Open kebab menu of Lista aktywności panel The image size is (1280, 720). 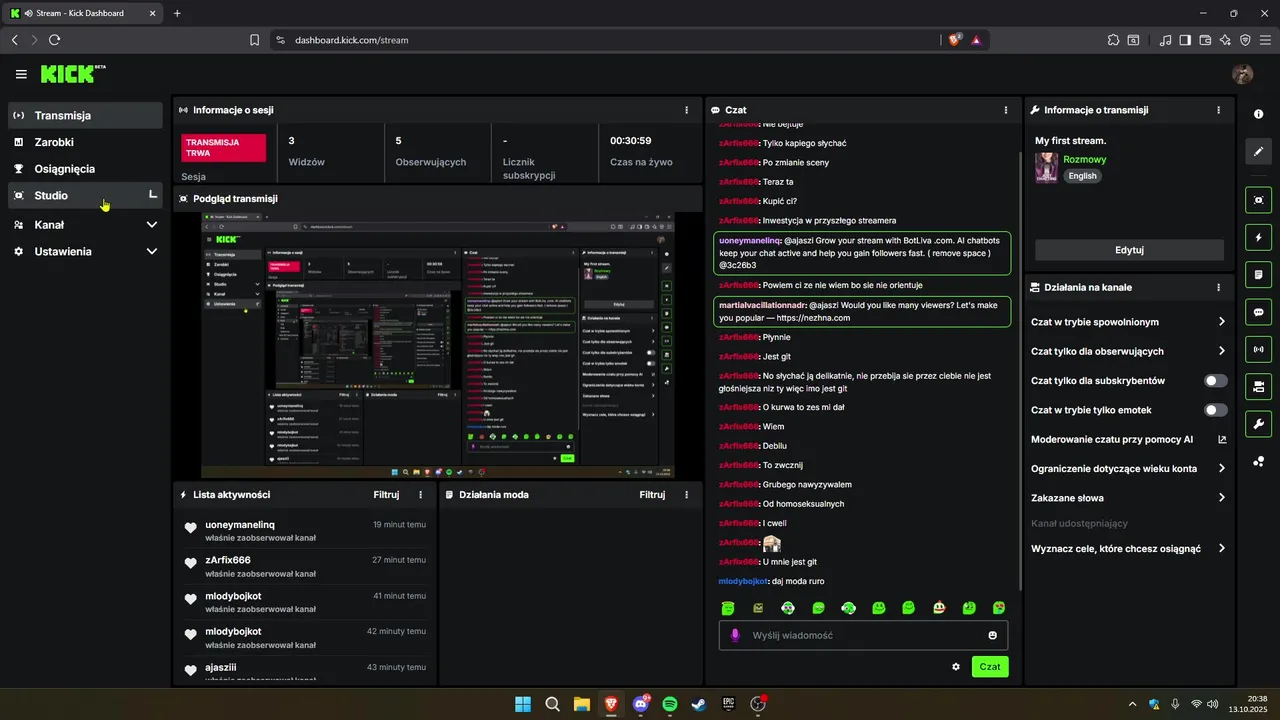pyautogui.click(x=420, y=495)
